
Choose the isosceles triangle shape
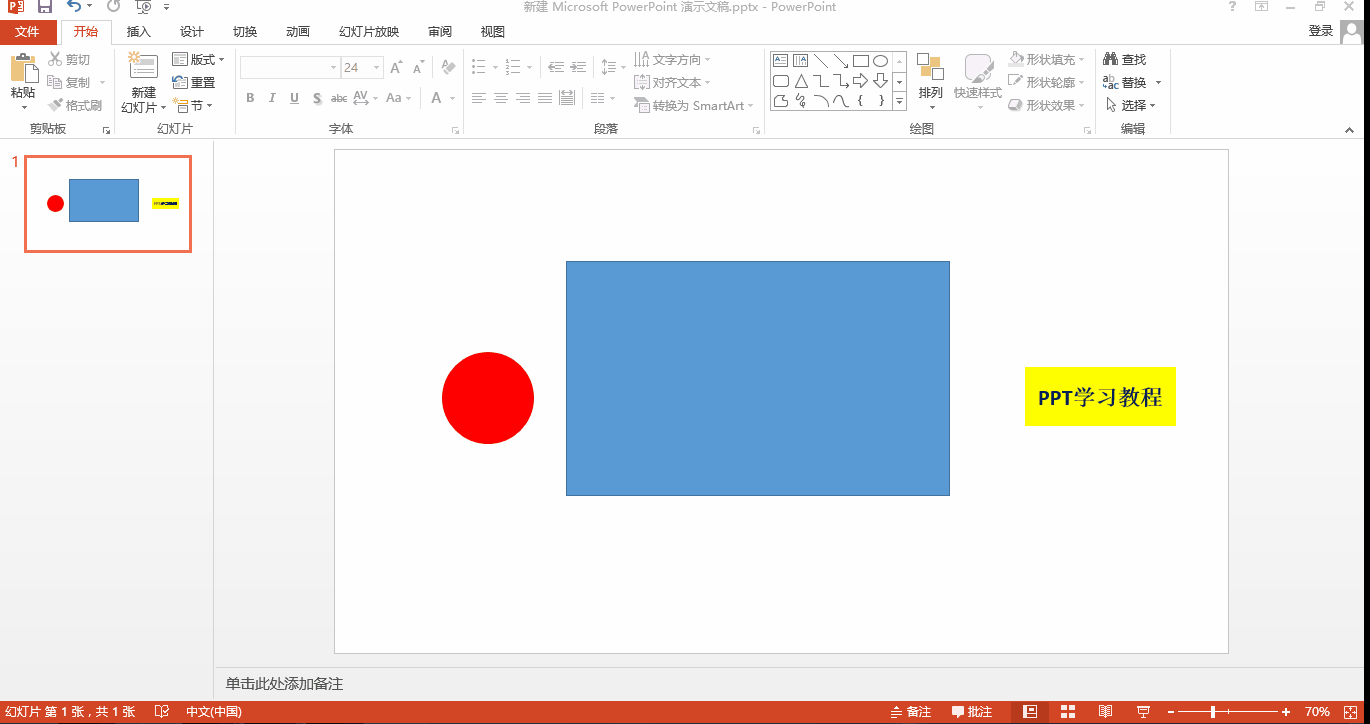coord(801,81)
